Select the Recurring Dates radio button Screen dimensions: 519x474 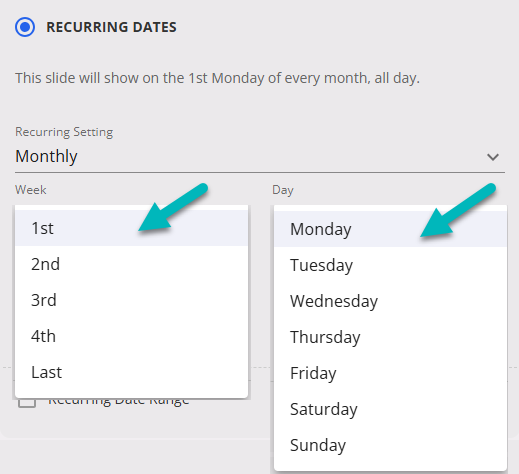pyautogui.click(x=25, y=27)
